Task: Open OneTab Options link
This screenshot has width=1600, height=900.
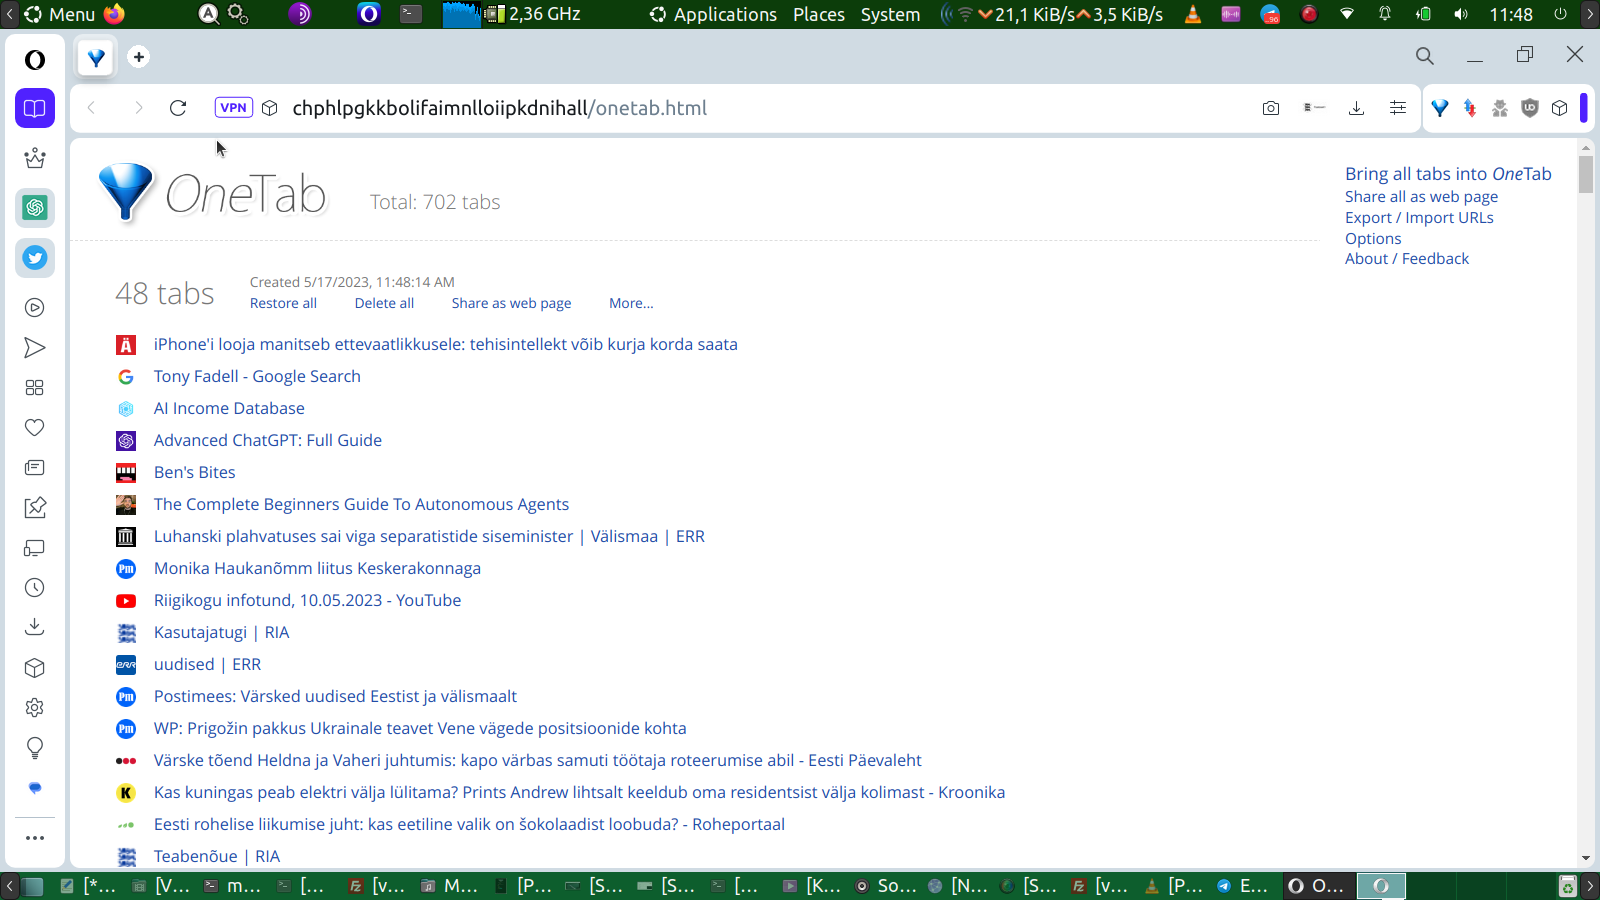Action: pos(1373,239)
